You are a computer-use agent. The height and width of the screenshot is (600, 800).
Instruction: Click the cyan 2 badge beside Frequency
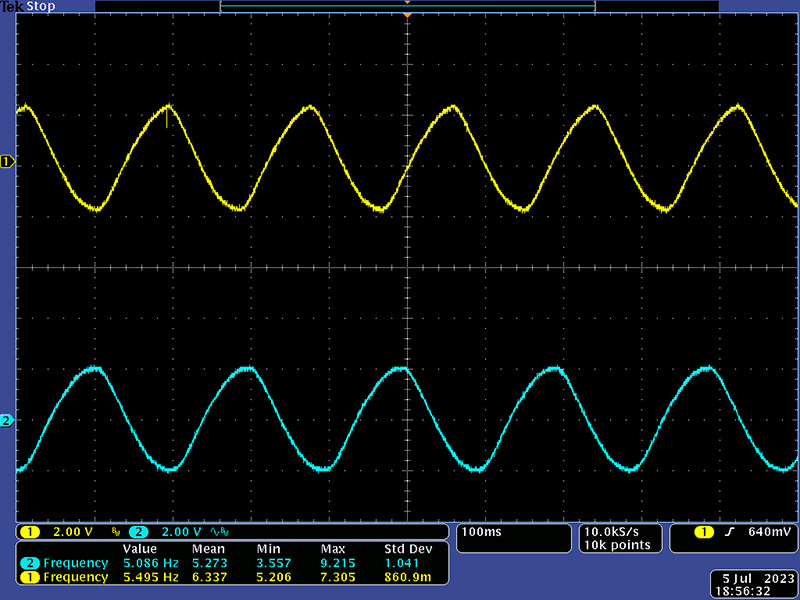pyautogui.click(x=30, y=563)
